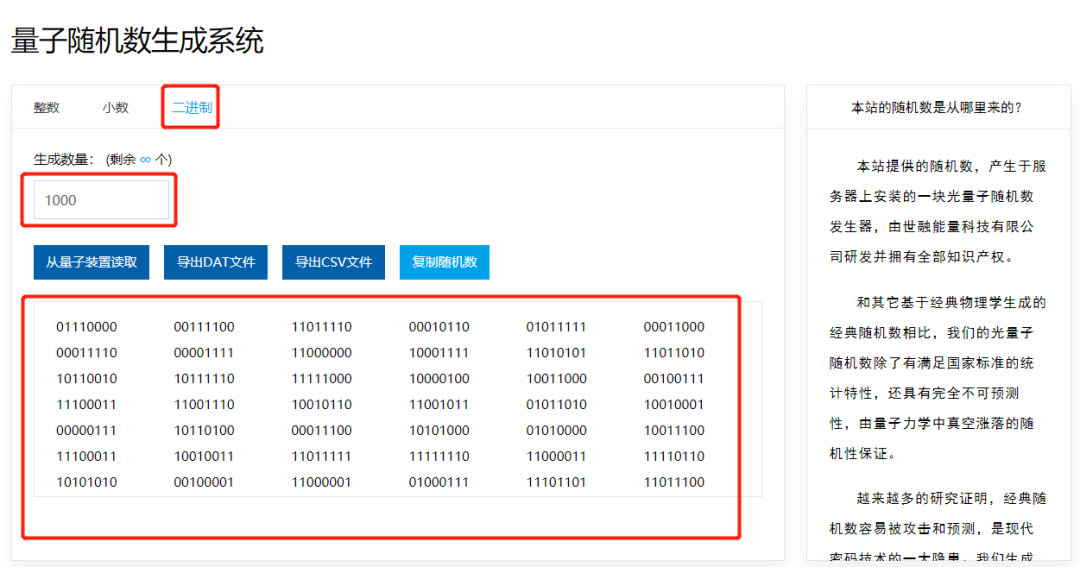
Task: Click the 生成数量 label text
Action: coord(64,159)
